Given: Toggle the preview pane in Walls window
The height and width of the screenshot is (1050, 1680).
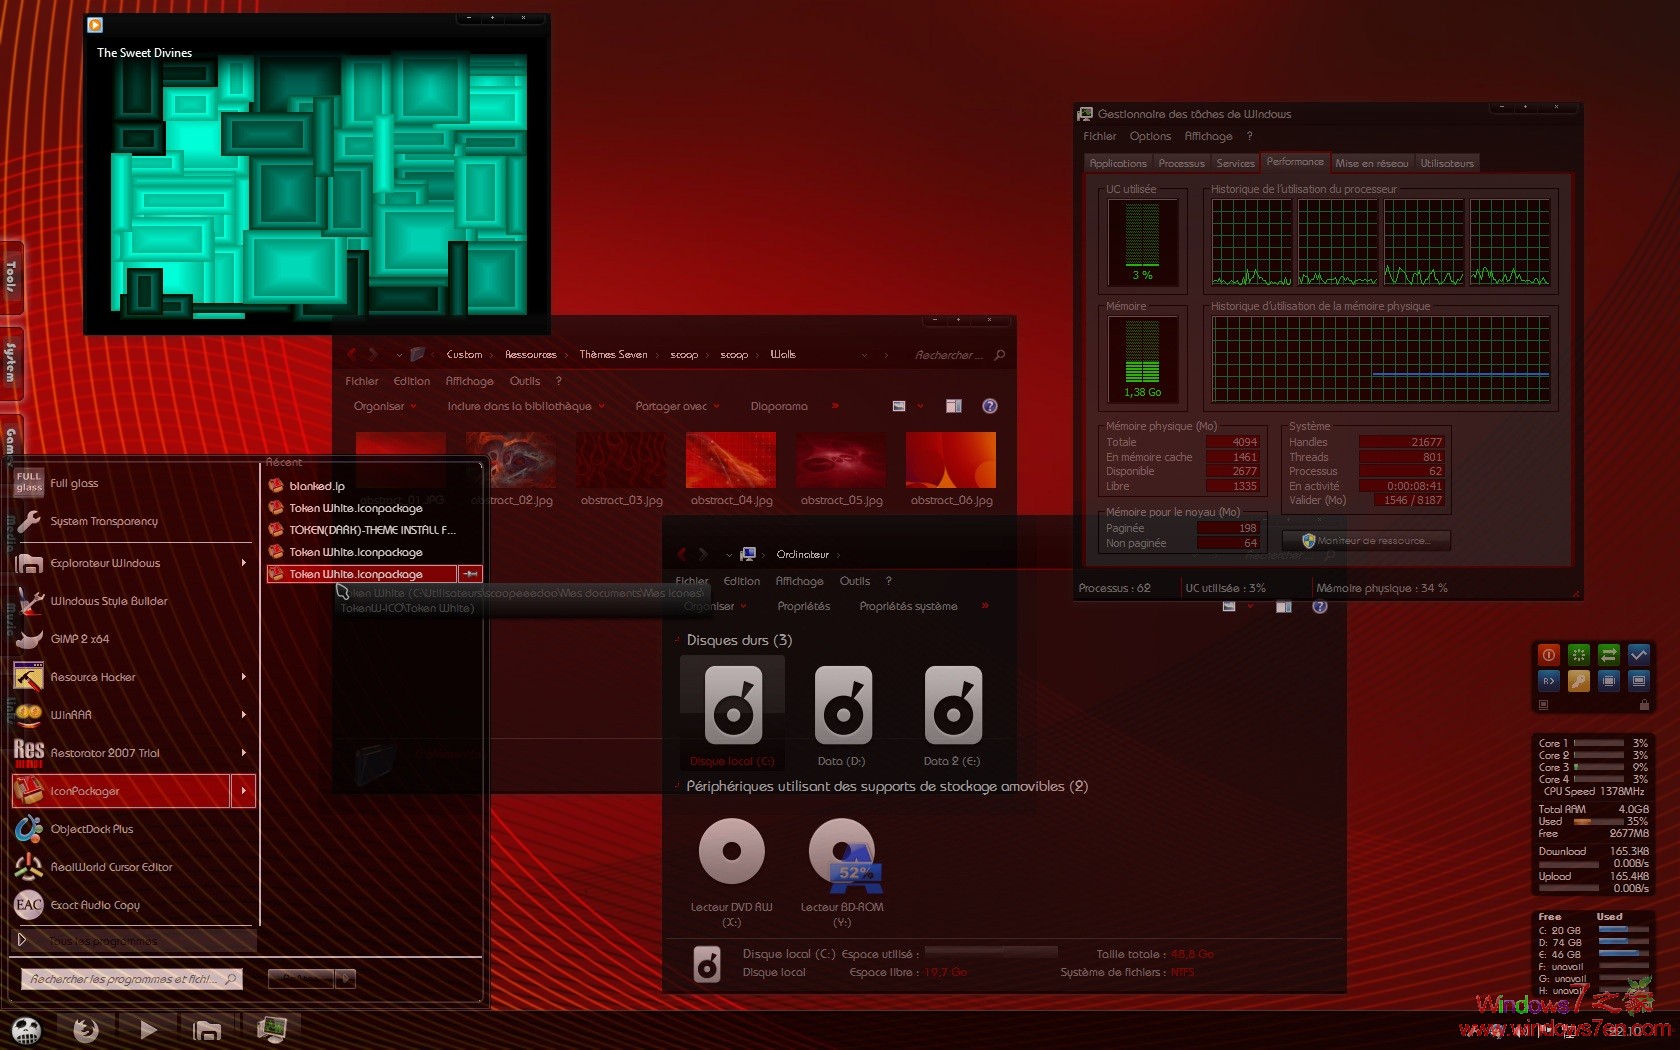Looking at the screenshot, I should coord(954,406).
